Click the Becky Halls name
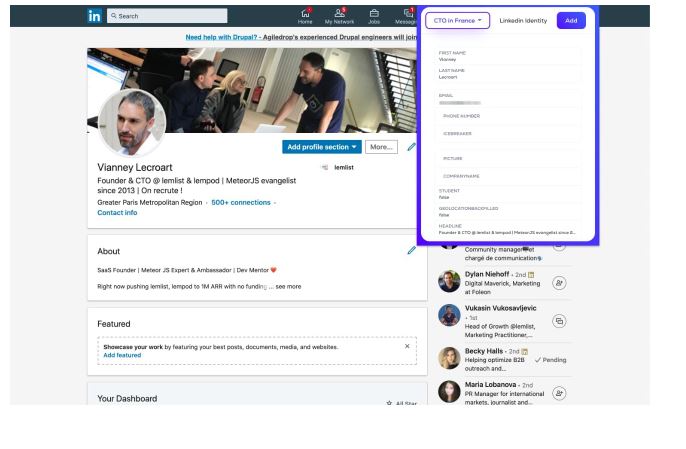Screen dimensions: 686x449 (484, 351)
